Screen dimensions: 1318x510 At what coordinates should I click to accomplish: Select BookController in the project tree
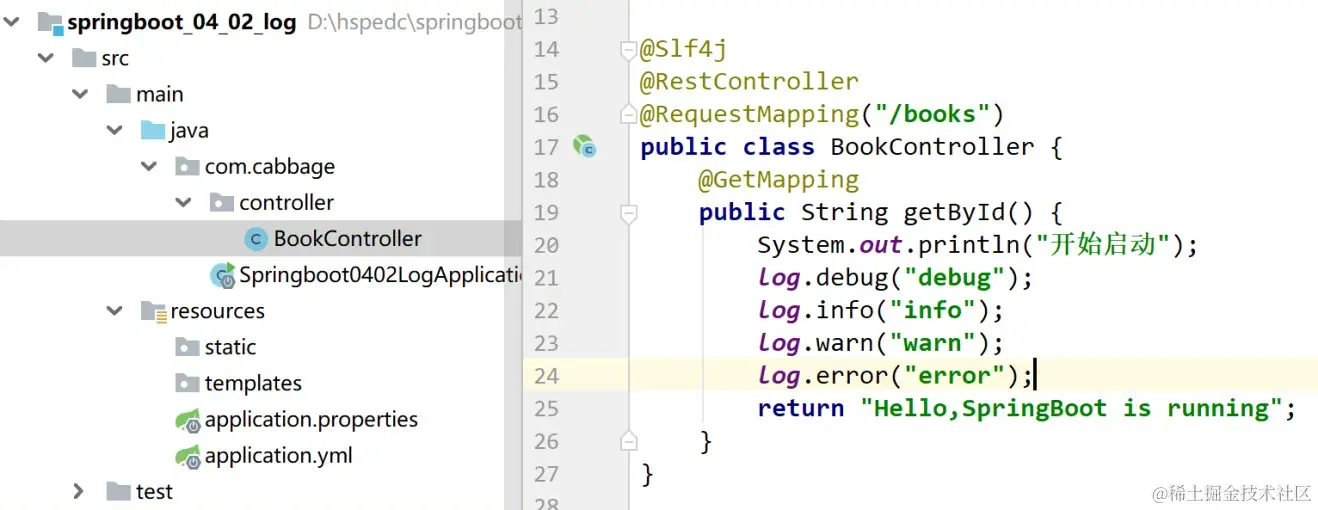(x=348, y=238)
